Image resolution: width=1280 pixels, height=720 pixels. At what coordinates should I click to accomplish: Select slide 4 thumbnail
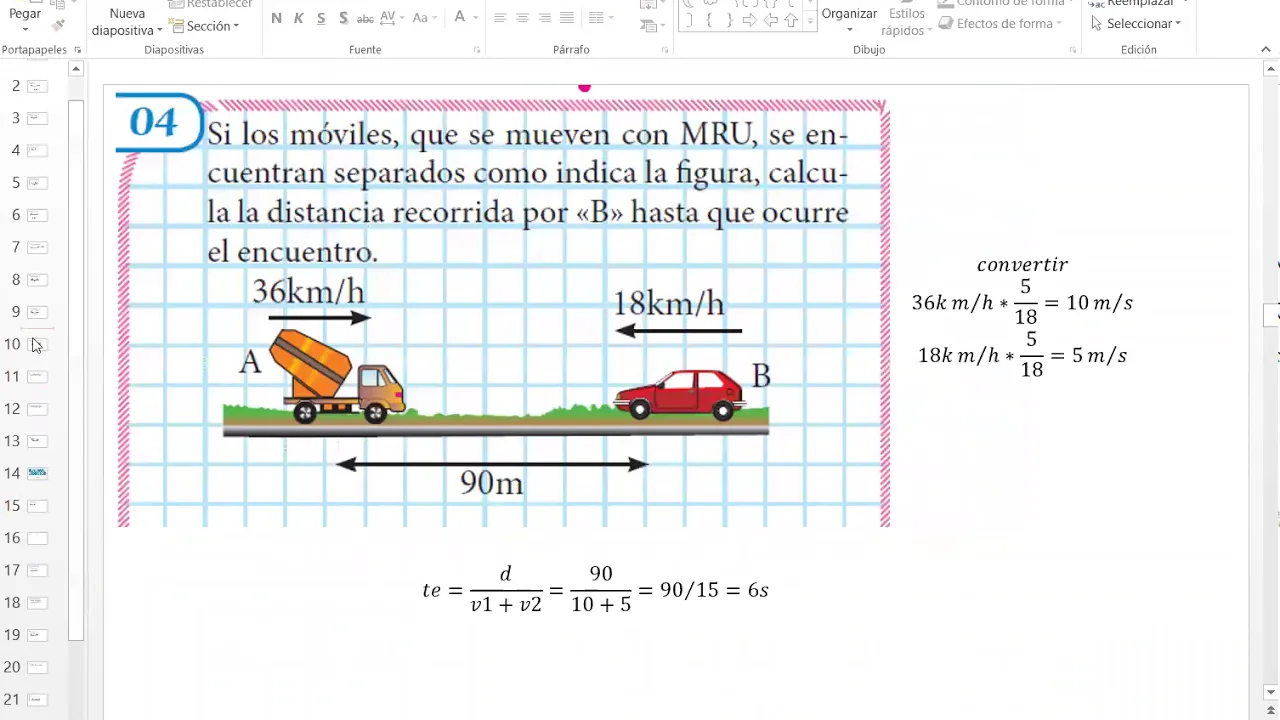pos(38,150)
